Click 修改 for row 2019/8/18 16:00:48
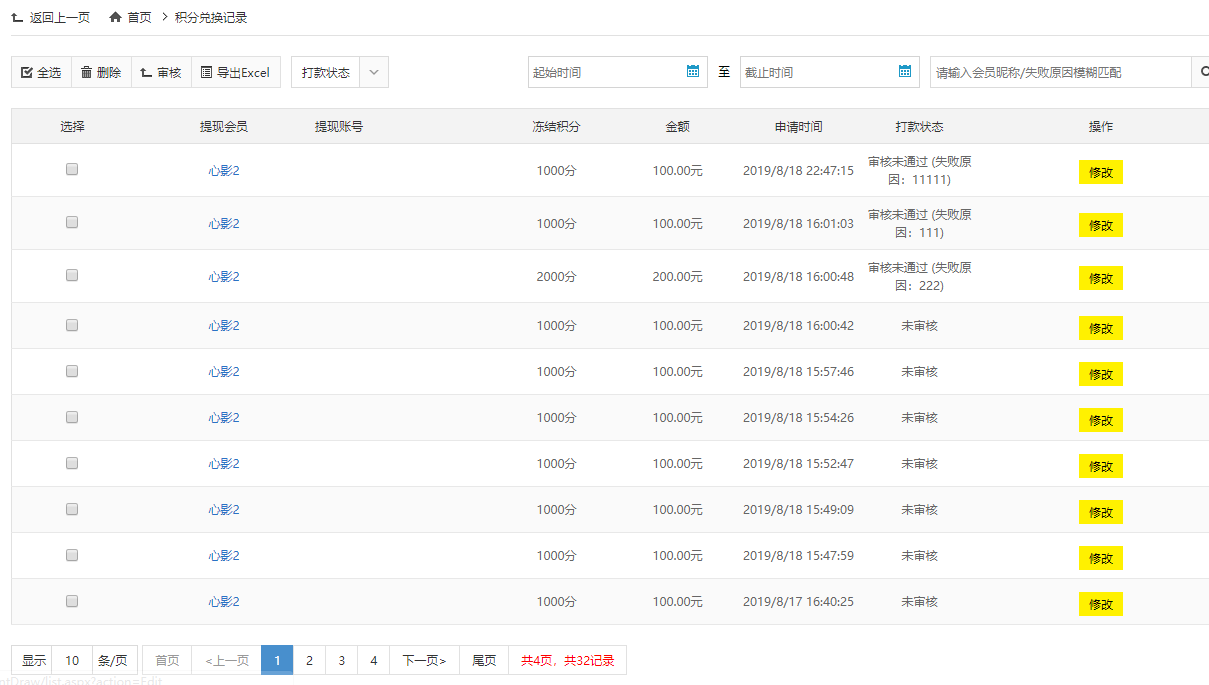The image size is (1209, 685). tap(1101, 278)
